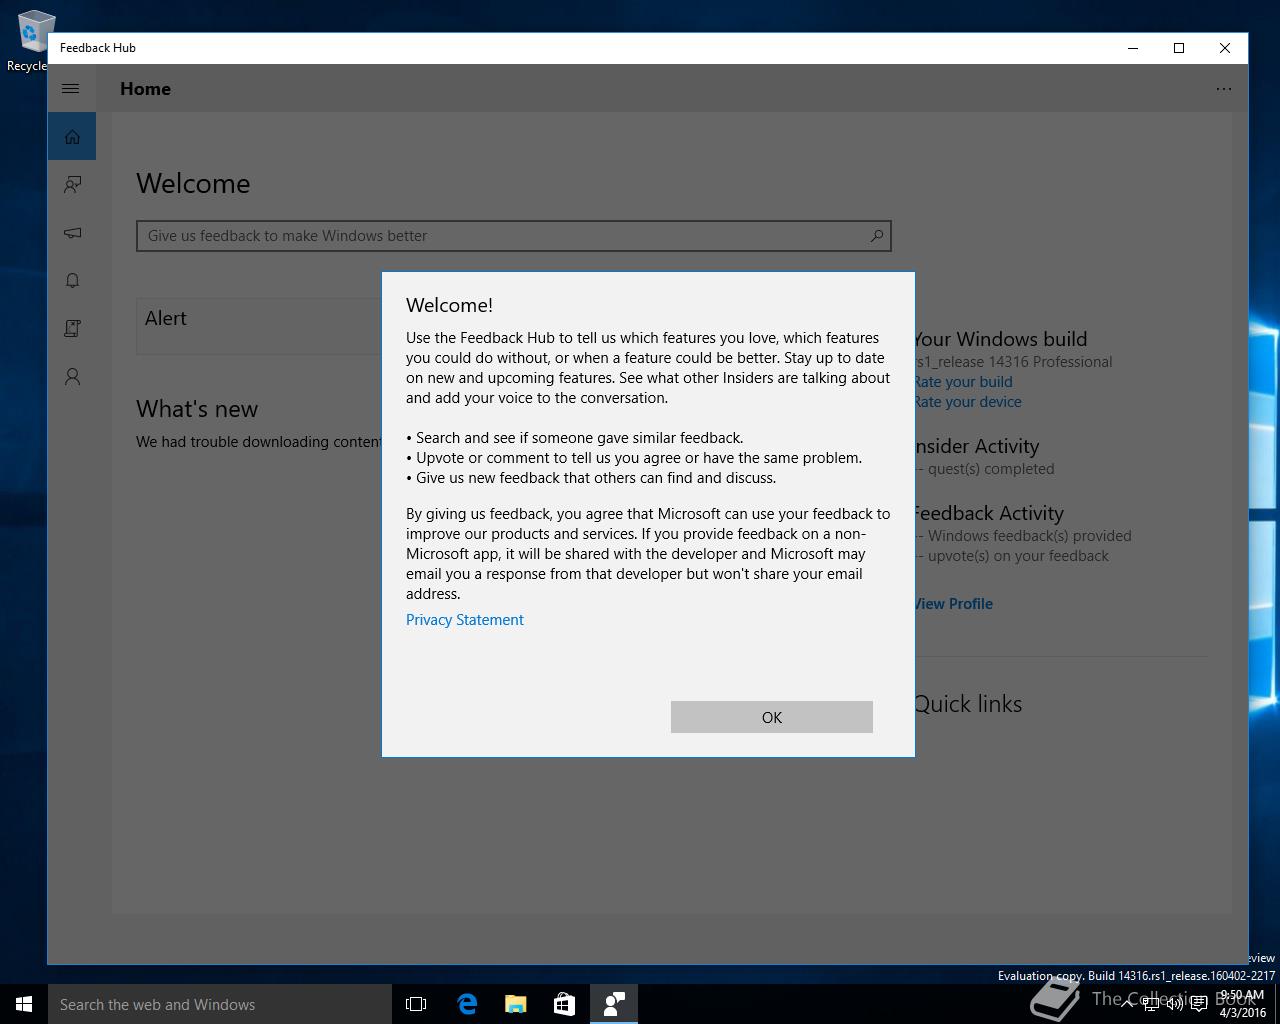Screen dimensions: 1280x1024
Task: Maximize the Feedback Hub window
Action: (1179, 48)
